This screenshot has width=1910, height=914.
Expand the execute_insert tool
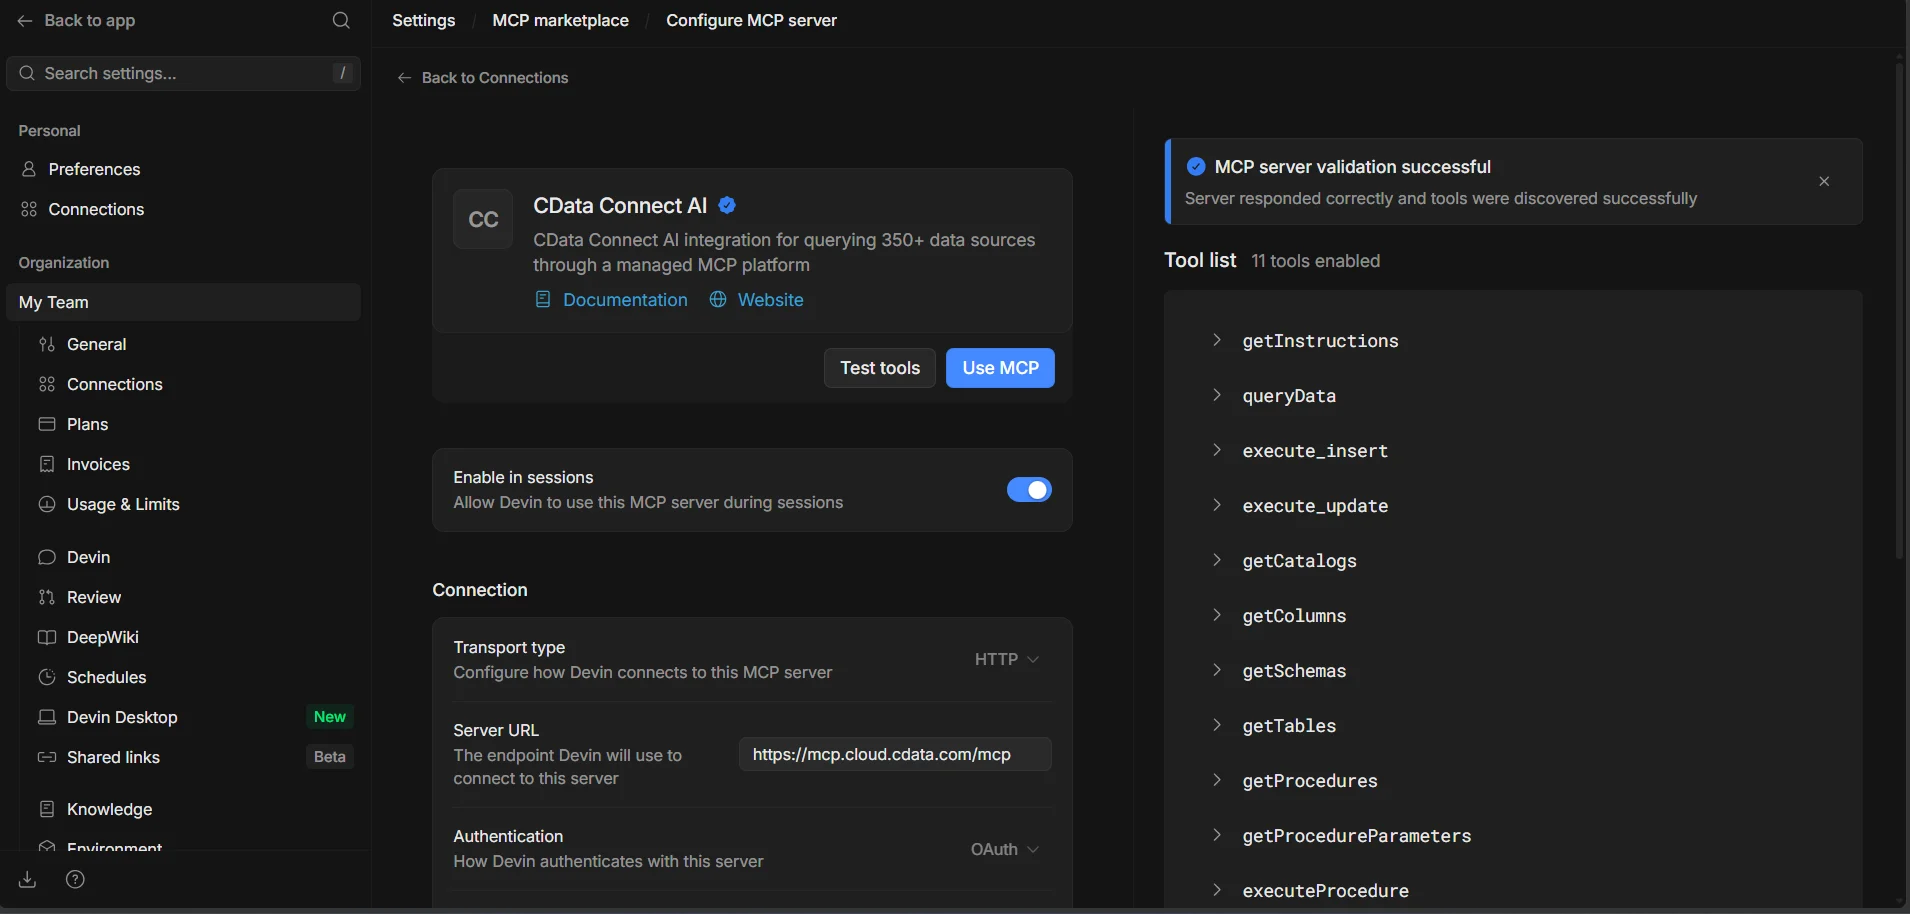[x=1217, y=450]
